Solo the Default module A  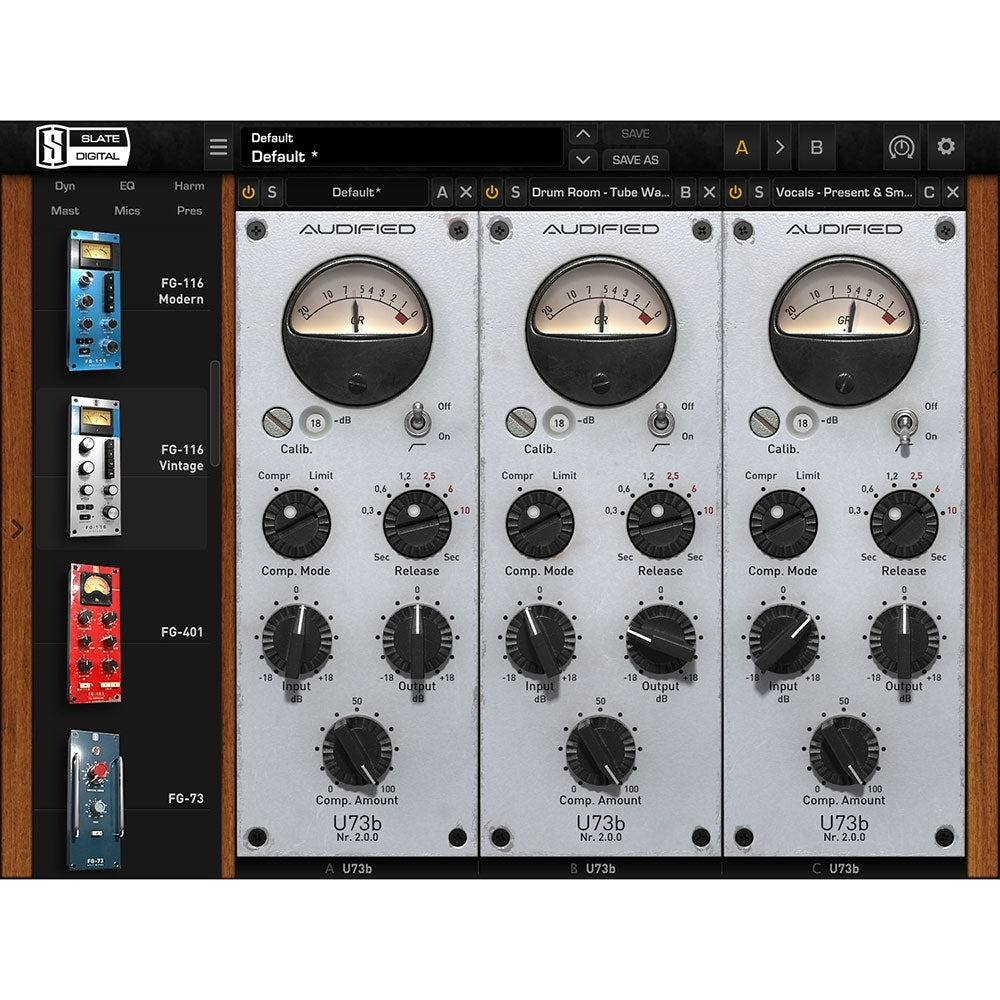click(x=272, y=192)
